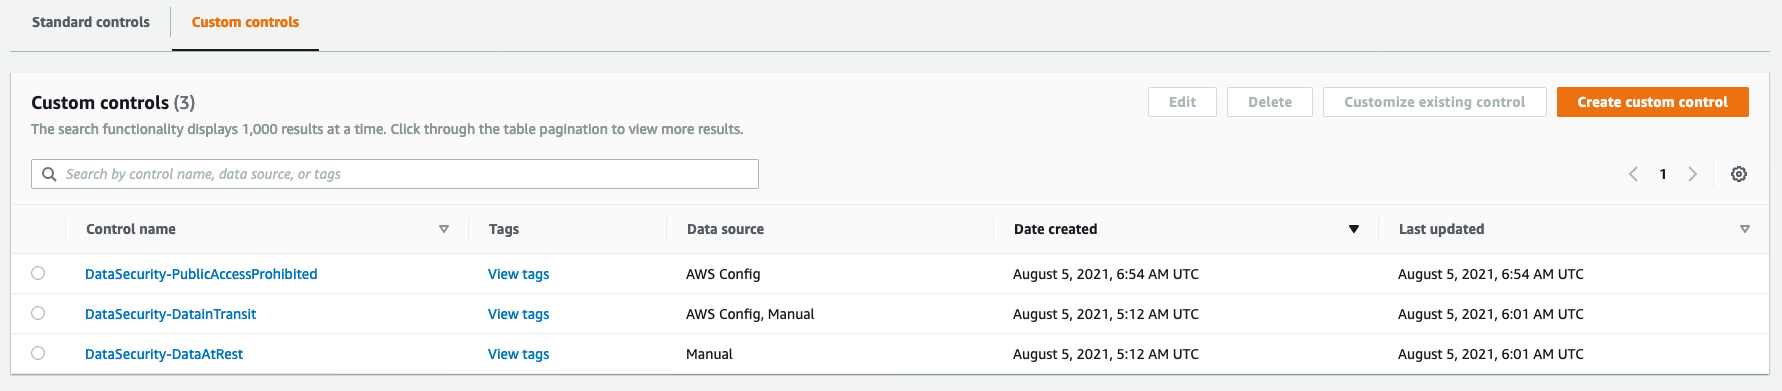Click 'August 5, 2021, 6:54 AM UTC' date created cell
This screenshot has height=391, width=1782.
tap(1106, 274)
